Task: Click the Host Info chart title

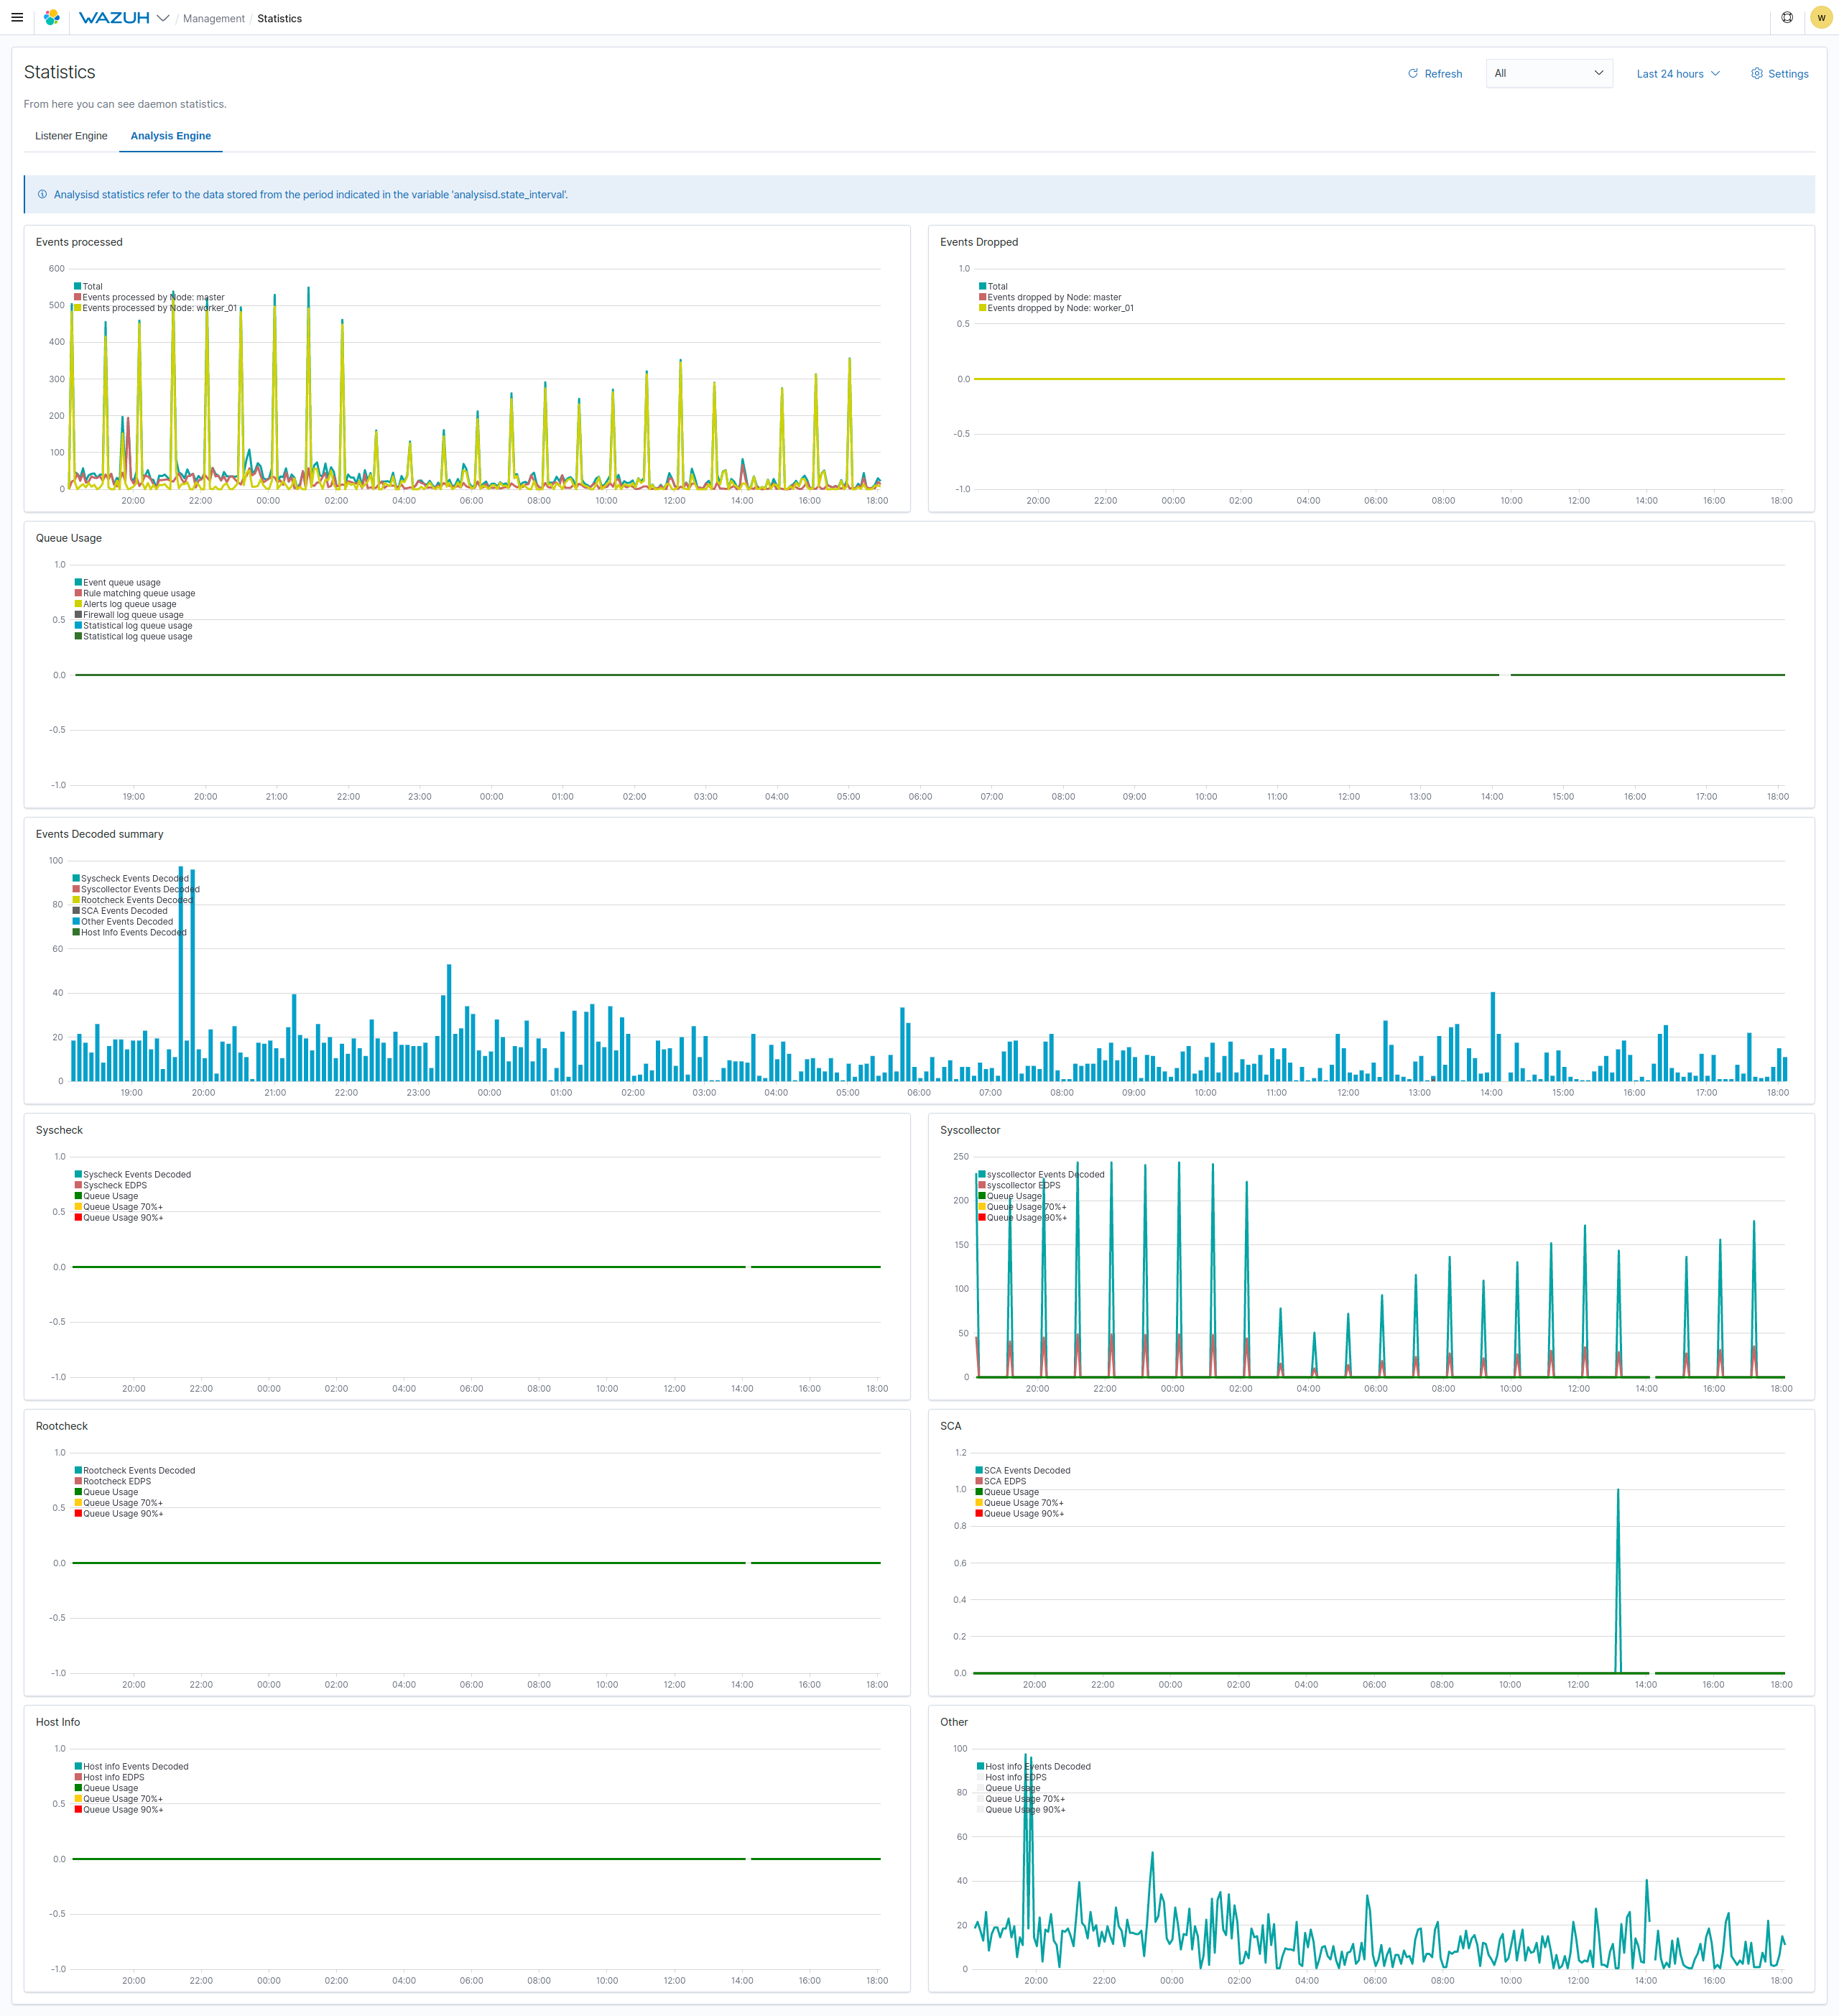Action: pos(58,1722)
